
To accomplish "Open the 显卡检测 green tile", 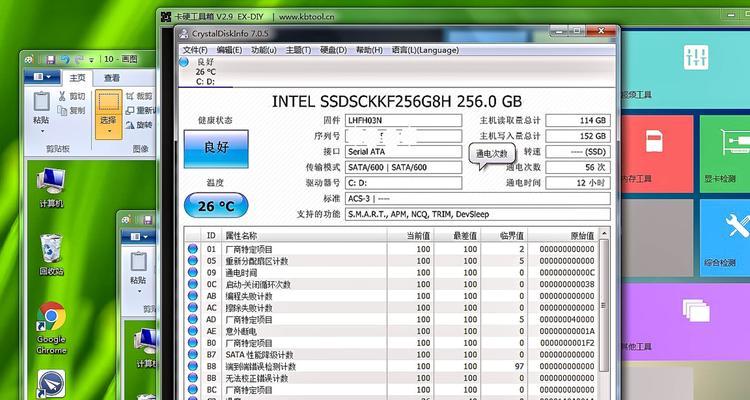I will (x=725, y=154).
